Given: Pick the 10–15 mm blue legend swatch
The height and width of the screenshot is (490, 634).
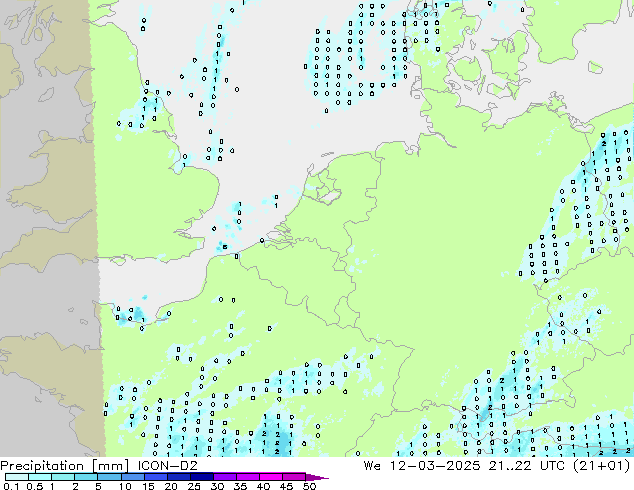Looking at the screenshot, I should pyautogui.click(x=132, y=477).
